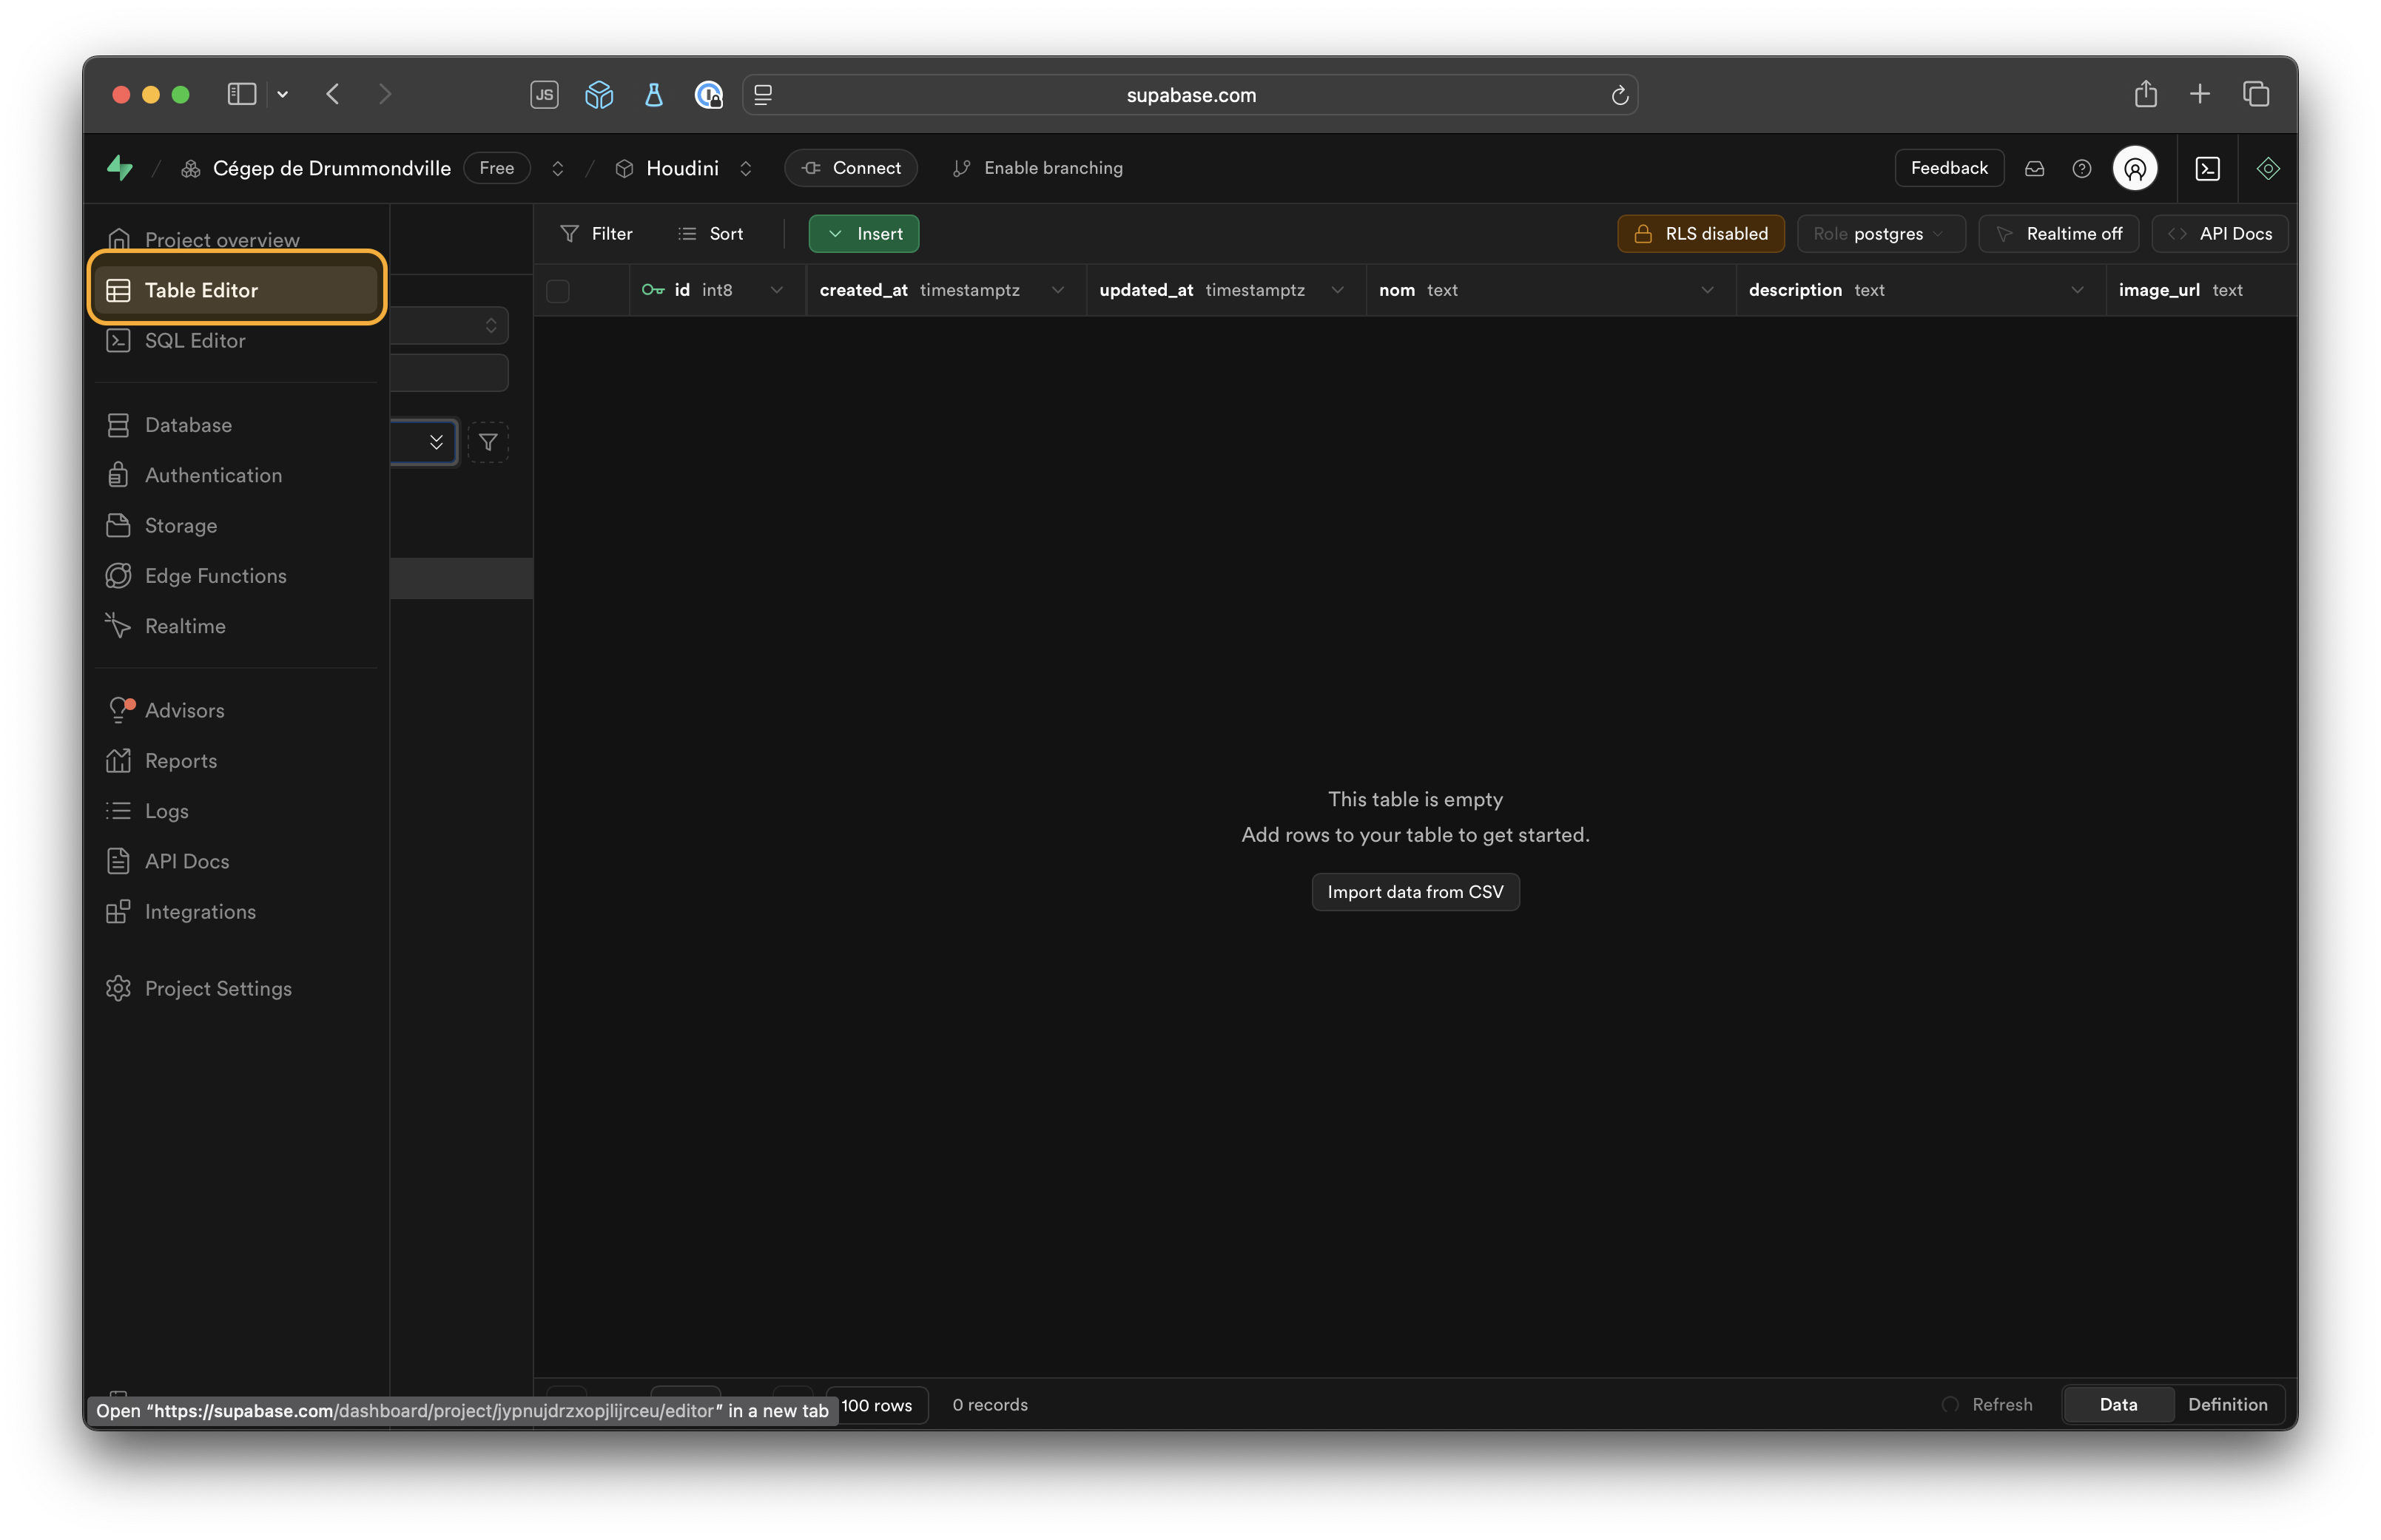The height and width of the screenshot is (1540, 2381).
Task: Toggle the Safari sidebar icon
Action: [241, 94]
